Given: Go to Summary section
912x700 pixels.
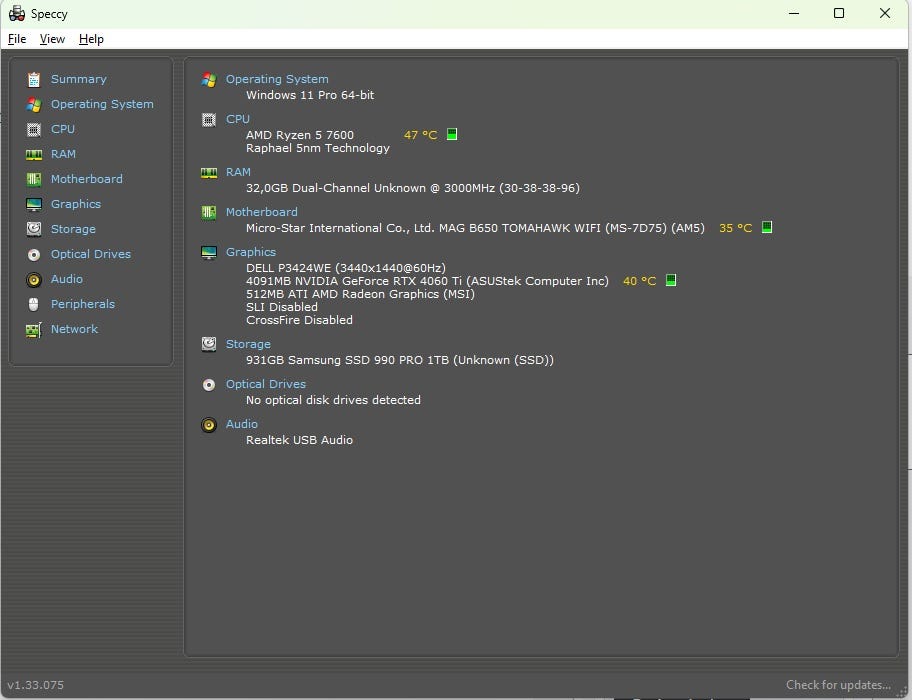Looking at the screenshot, I should (x=79, y=79).
